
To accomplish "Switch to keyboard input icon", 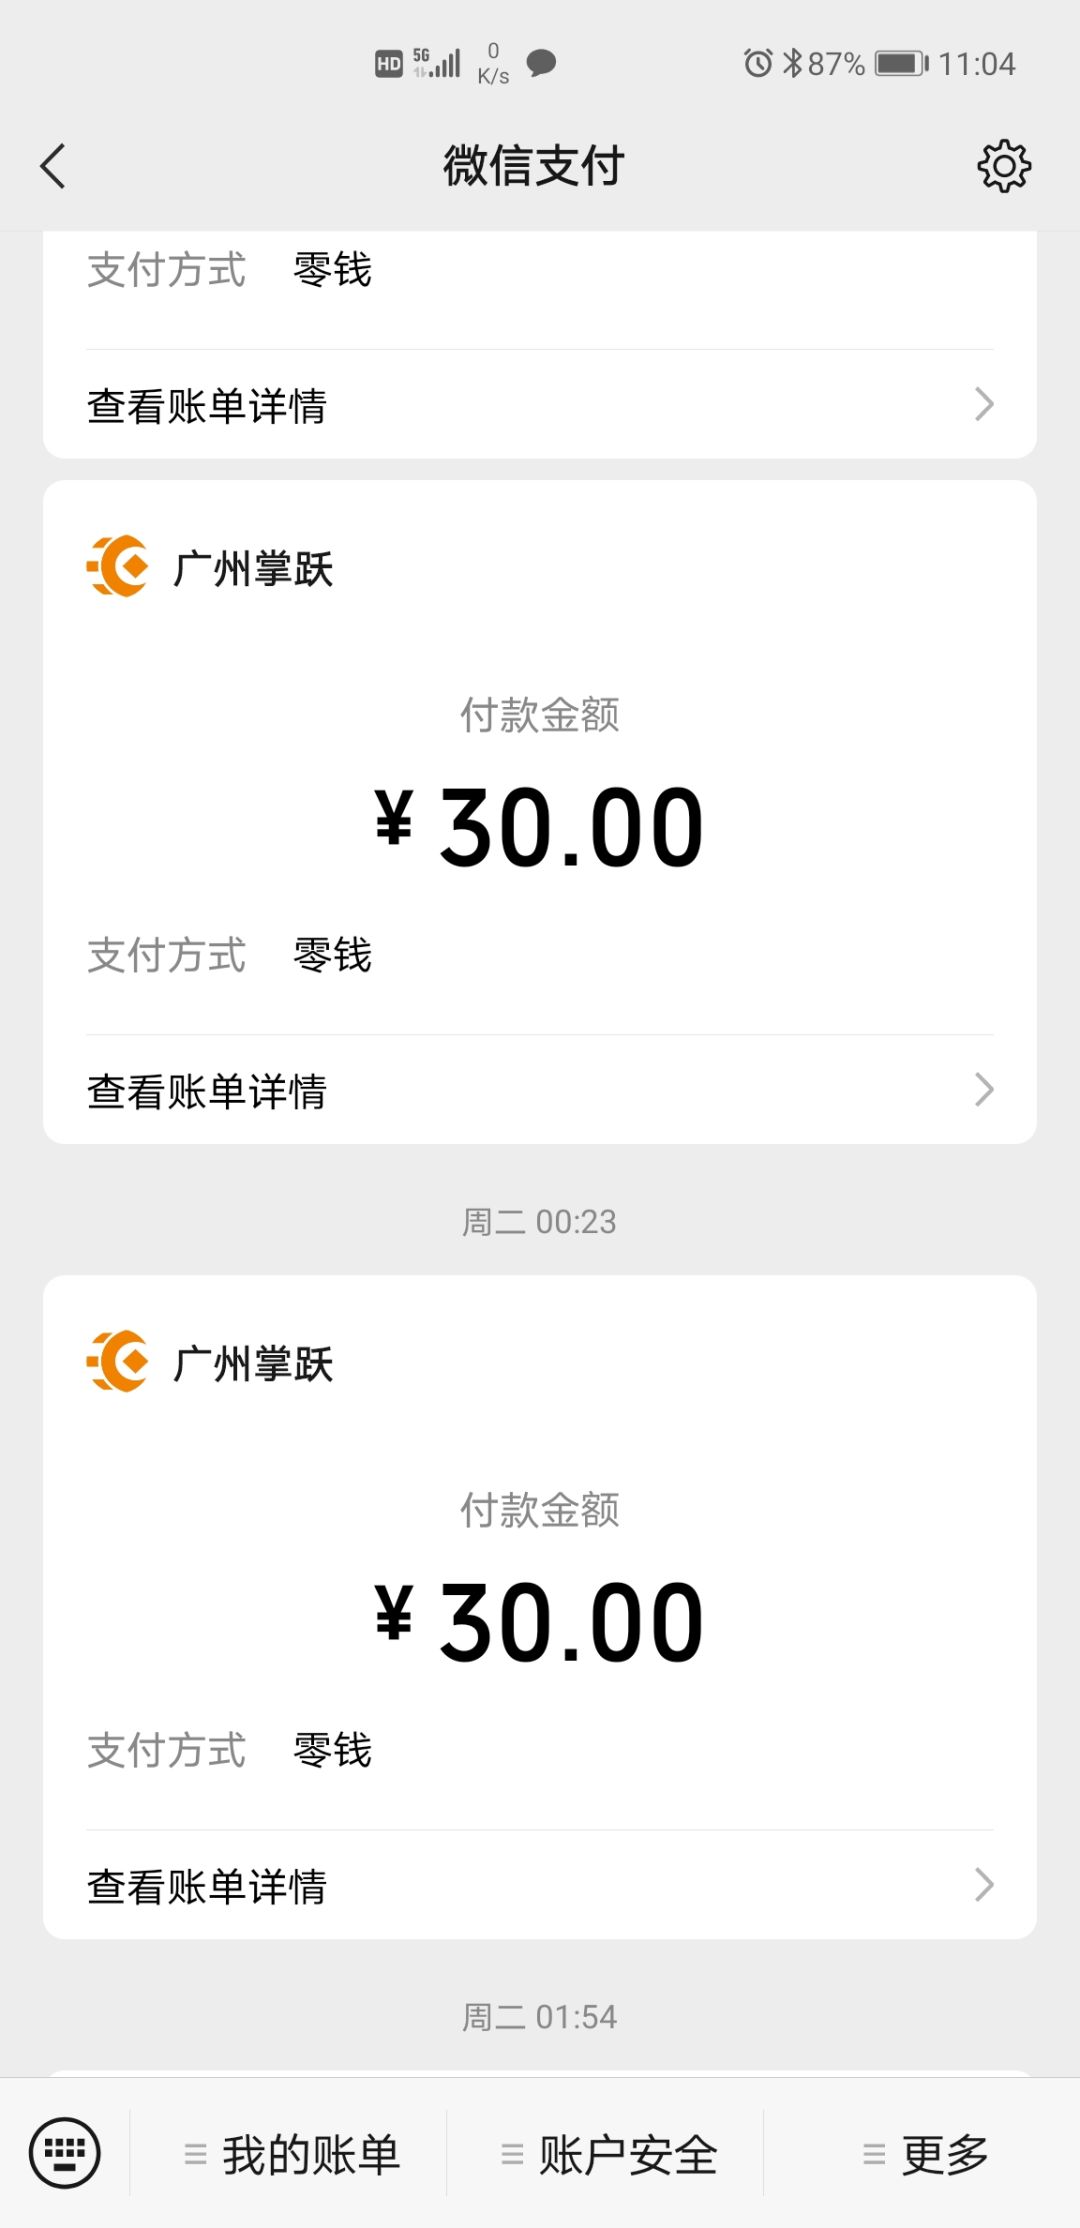I will coord(65,2152).
